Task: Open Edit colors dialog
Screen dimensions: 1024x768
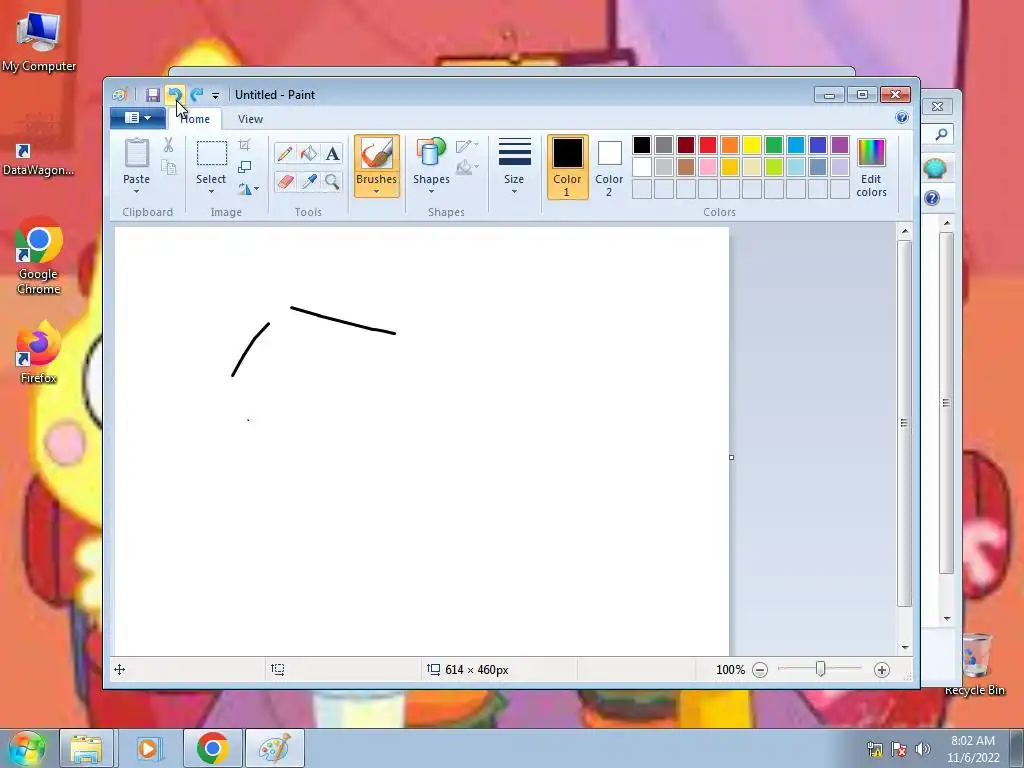Action: point(871,168)
